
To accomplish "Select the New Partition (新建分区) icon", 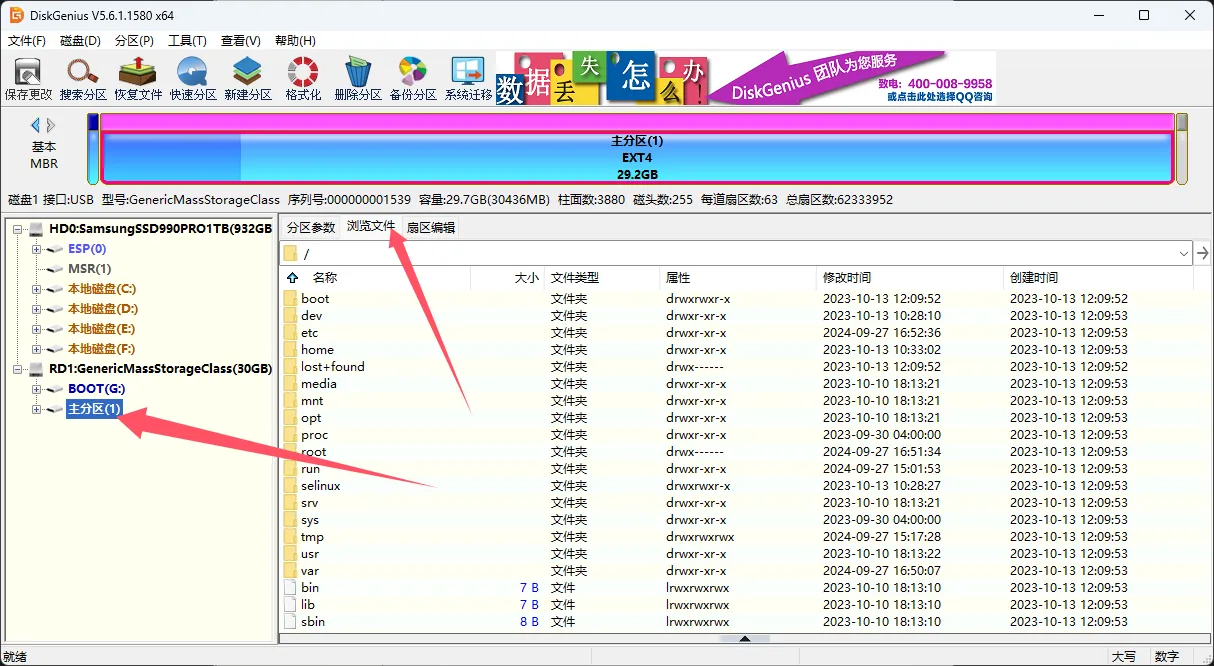I will click(x=248, y=78).
